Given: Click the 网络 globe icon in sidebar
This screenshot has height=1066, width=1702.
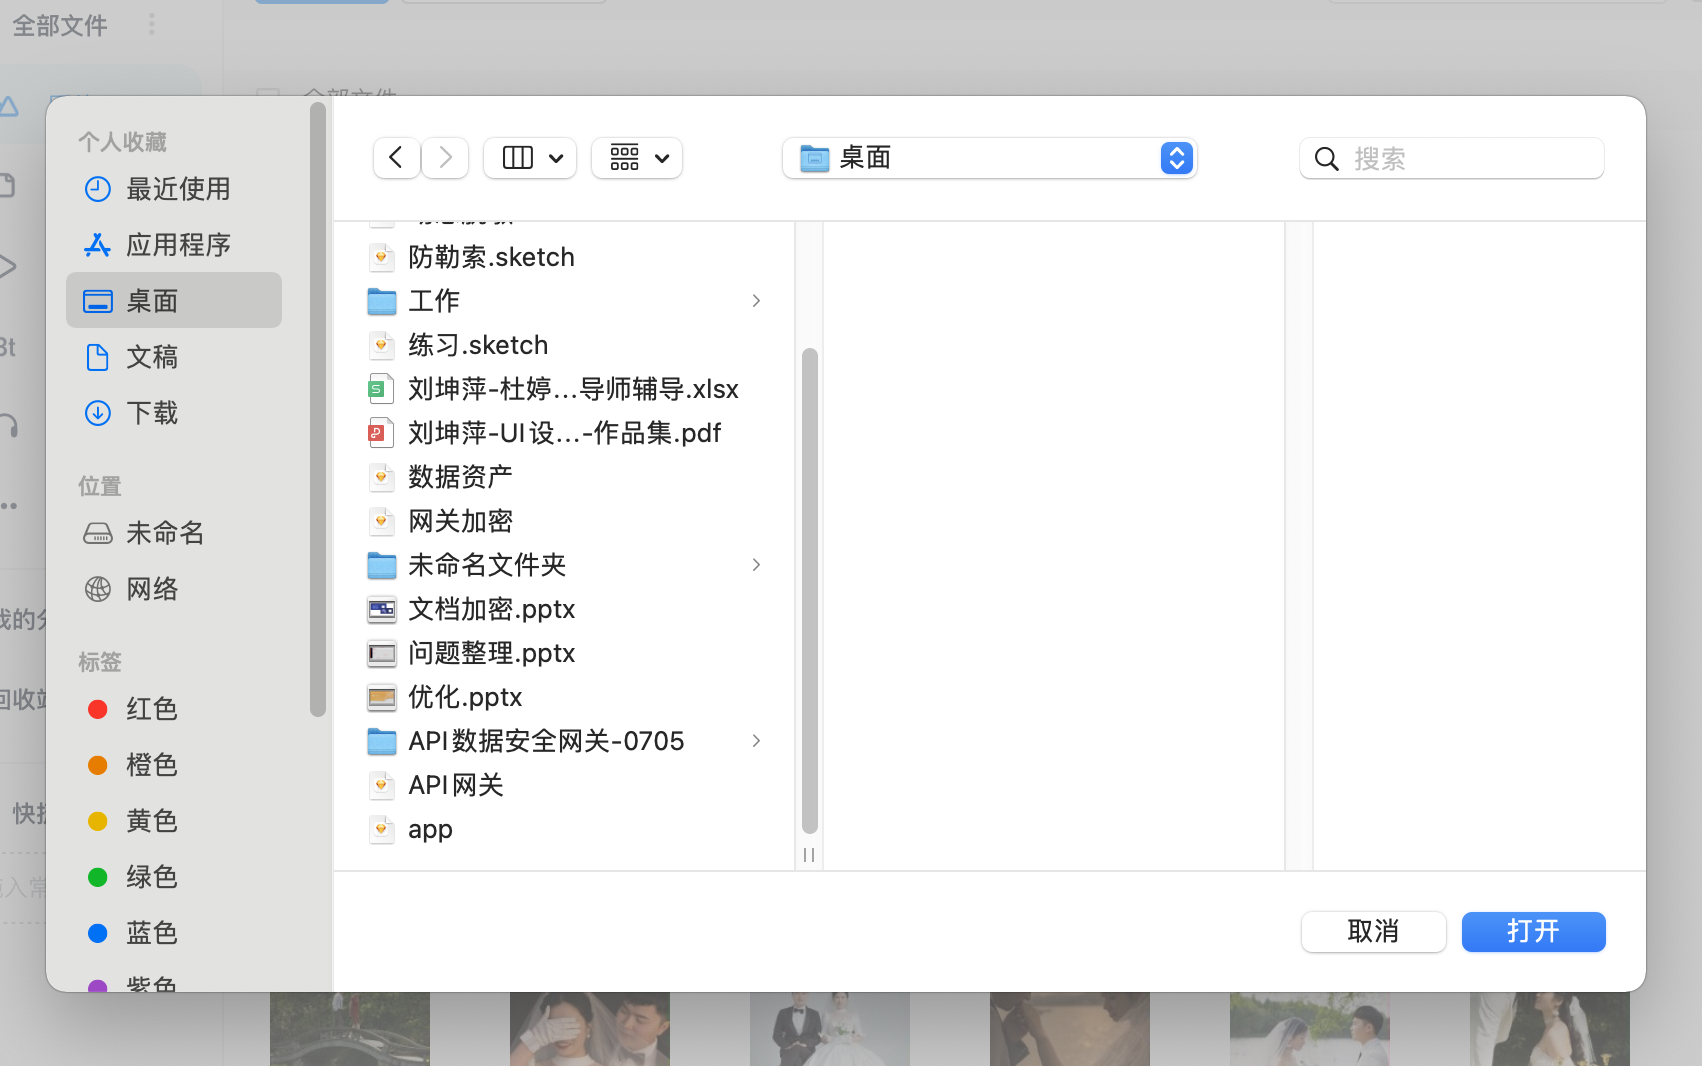Looking at the screenshot, I should [x=98, y=589].
